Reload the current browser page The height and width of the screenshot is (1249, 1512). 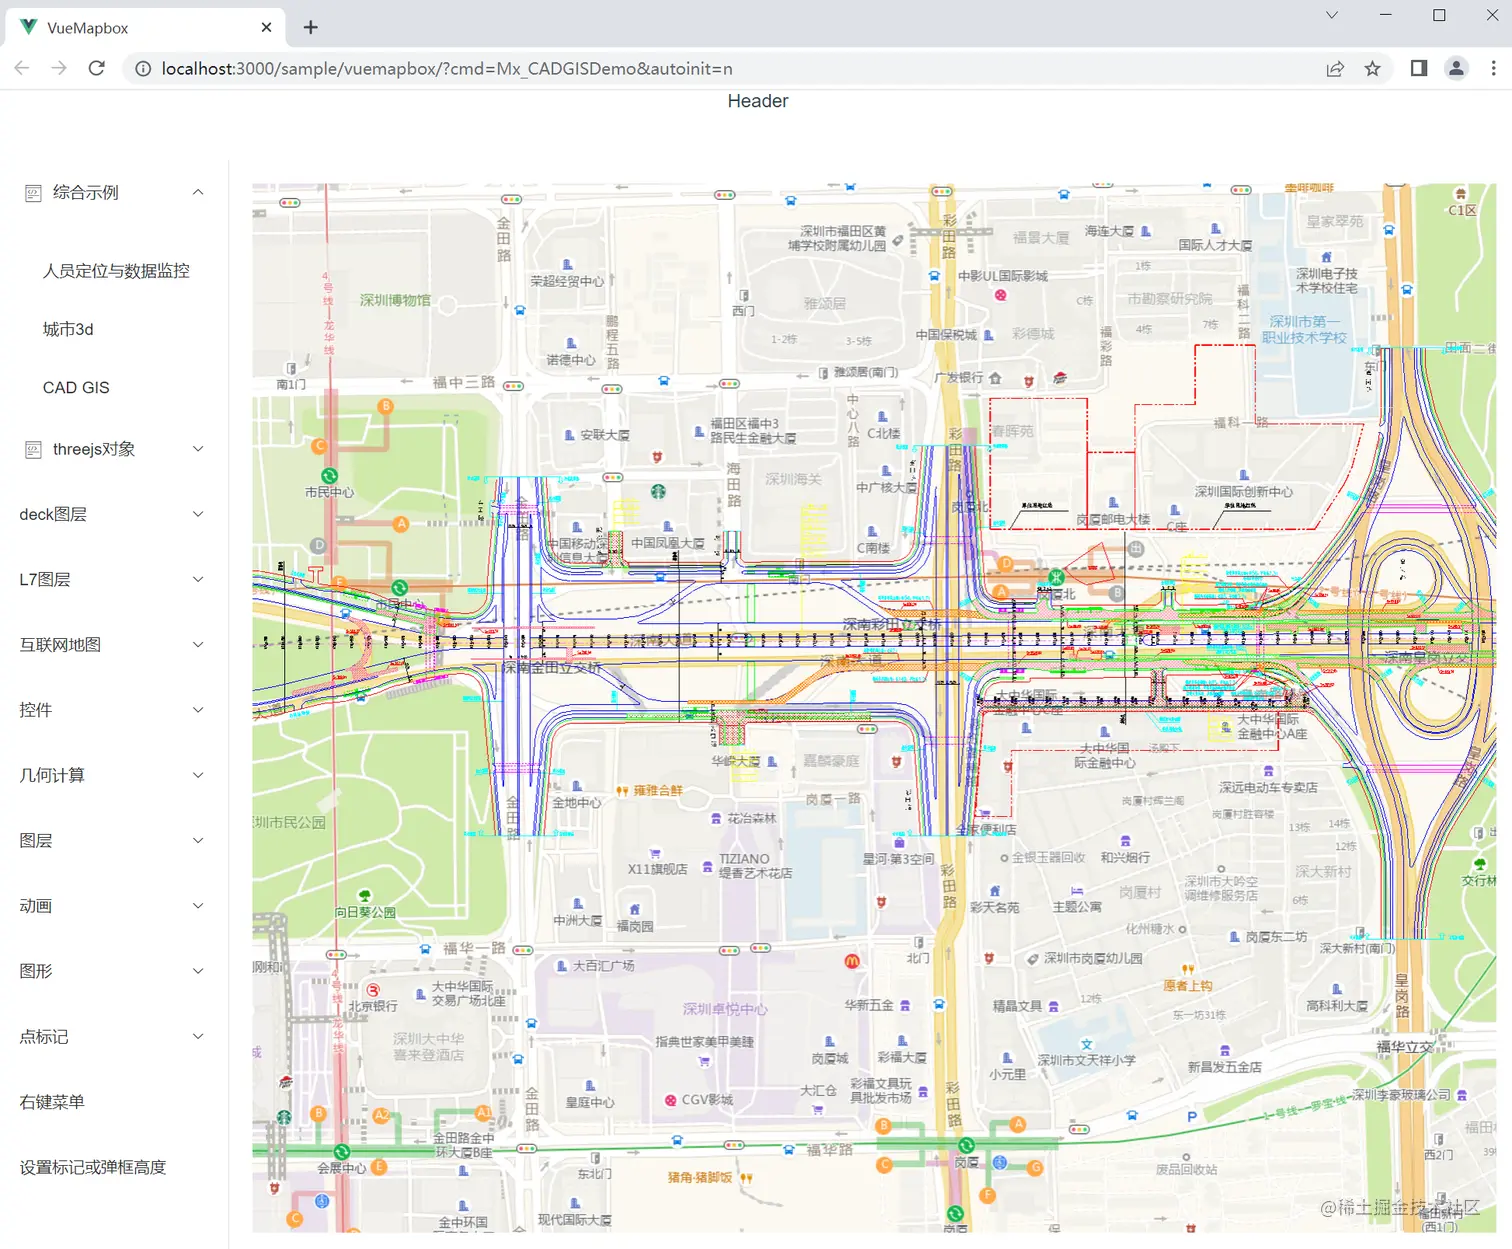tap(97, 68)
